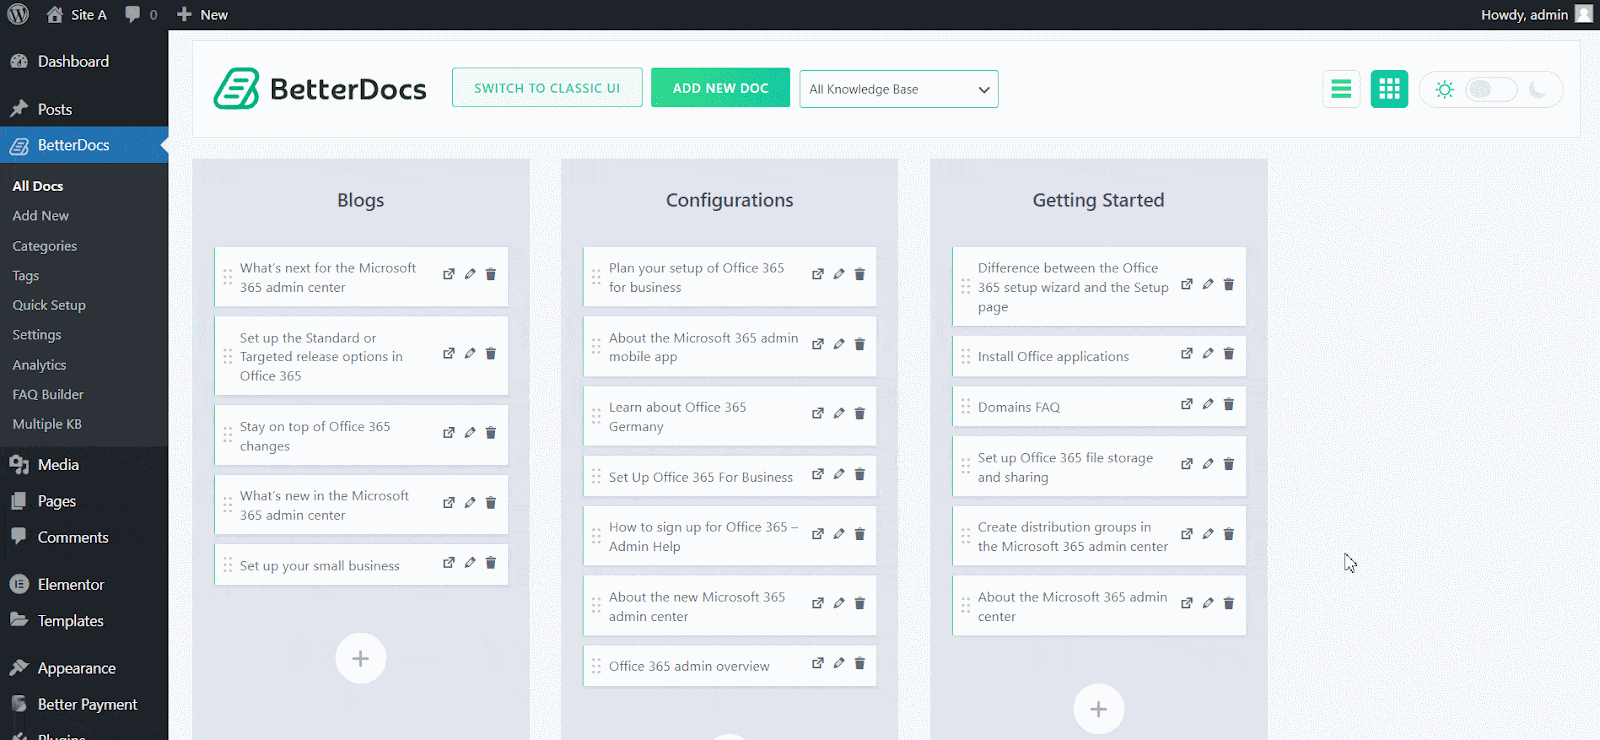The width and height of the screenshot is (1600, 740).
Task: Click the ADD NEW DOC button
Action: pyautogui.click(x=720, y=88)
